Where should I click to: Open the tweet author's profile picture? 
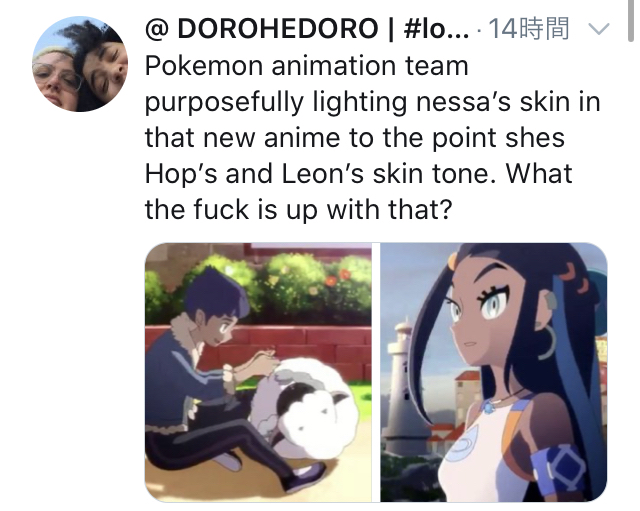coord(80,64)
